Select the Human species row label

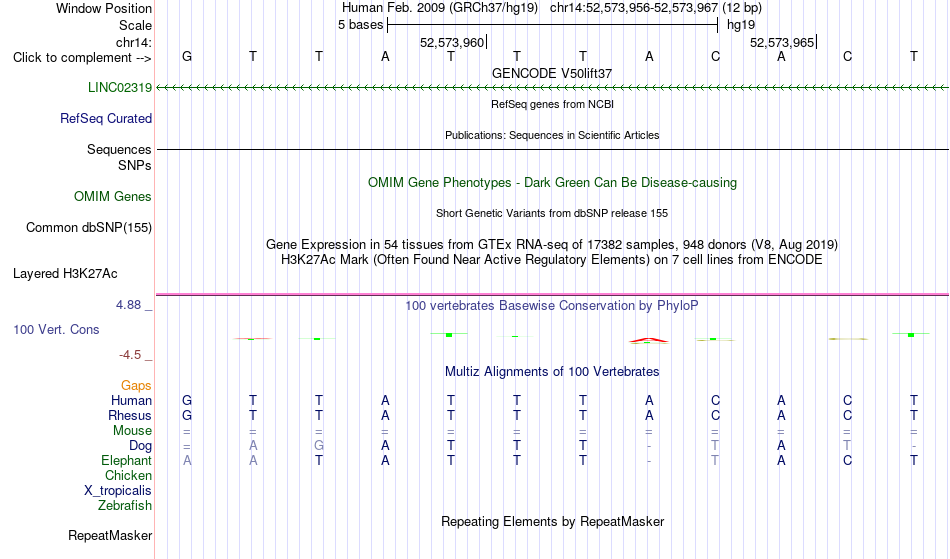click(131, 400)
